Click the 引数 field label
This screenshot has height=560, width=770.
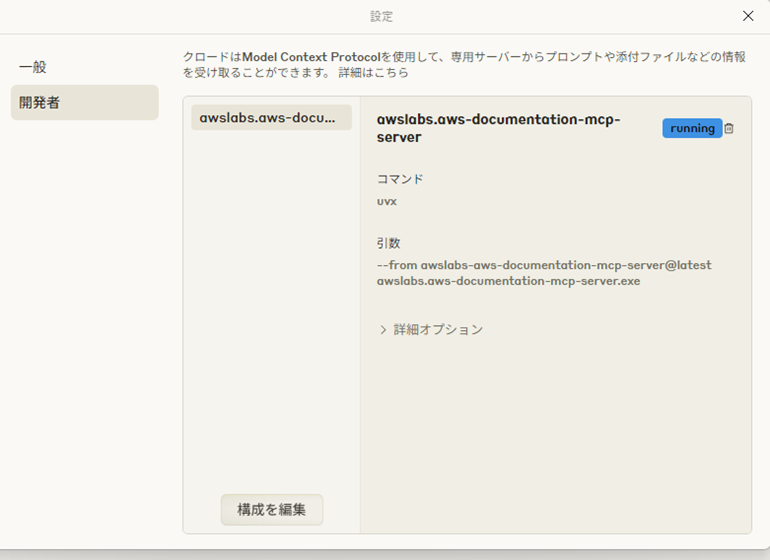click(x=389, y=243)
